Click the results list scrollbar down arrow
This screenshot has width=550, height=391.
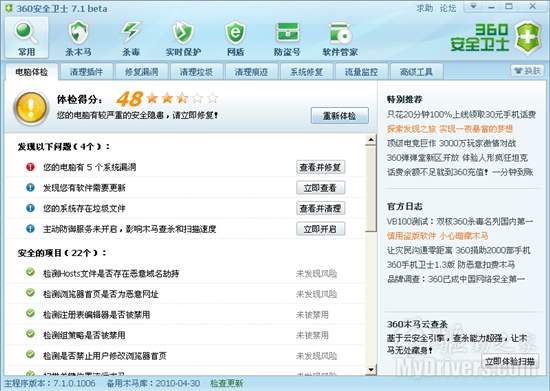click(371, 369)
